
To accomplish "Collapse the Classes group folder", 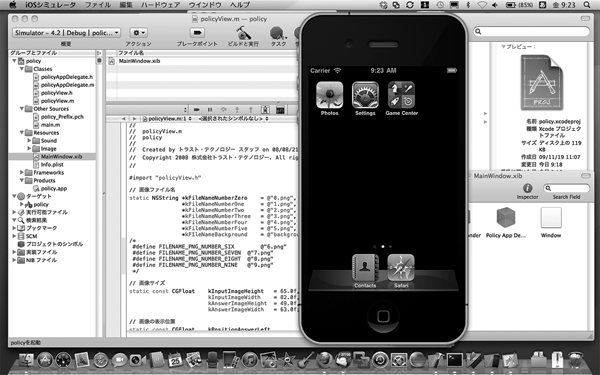I will pyautogui.click(x=22, y=69).
